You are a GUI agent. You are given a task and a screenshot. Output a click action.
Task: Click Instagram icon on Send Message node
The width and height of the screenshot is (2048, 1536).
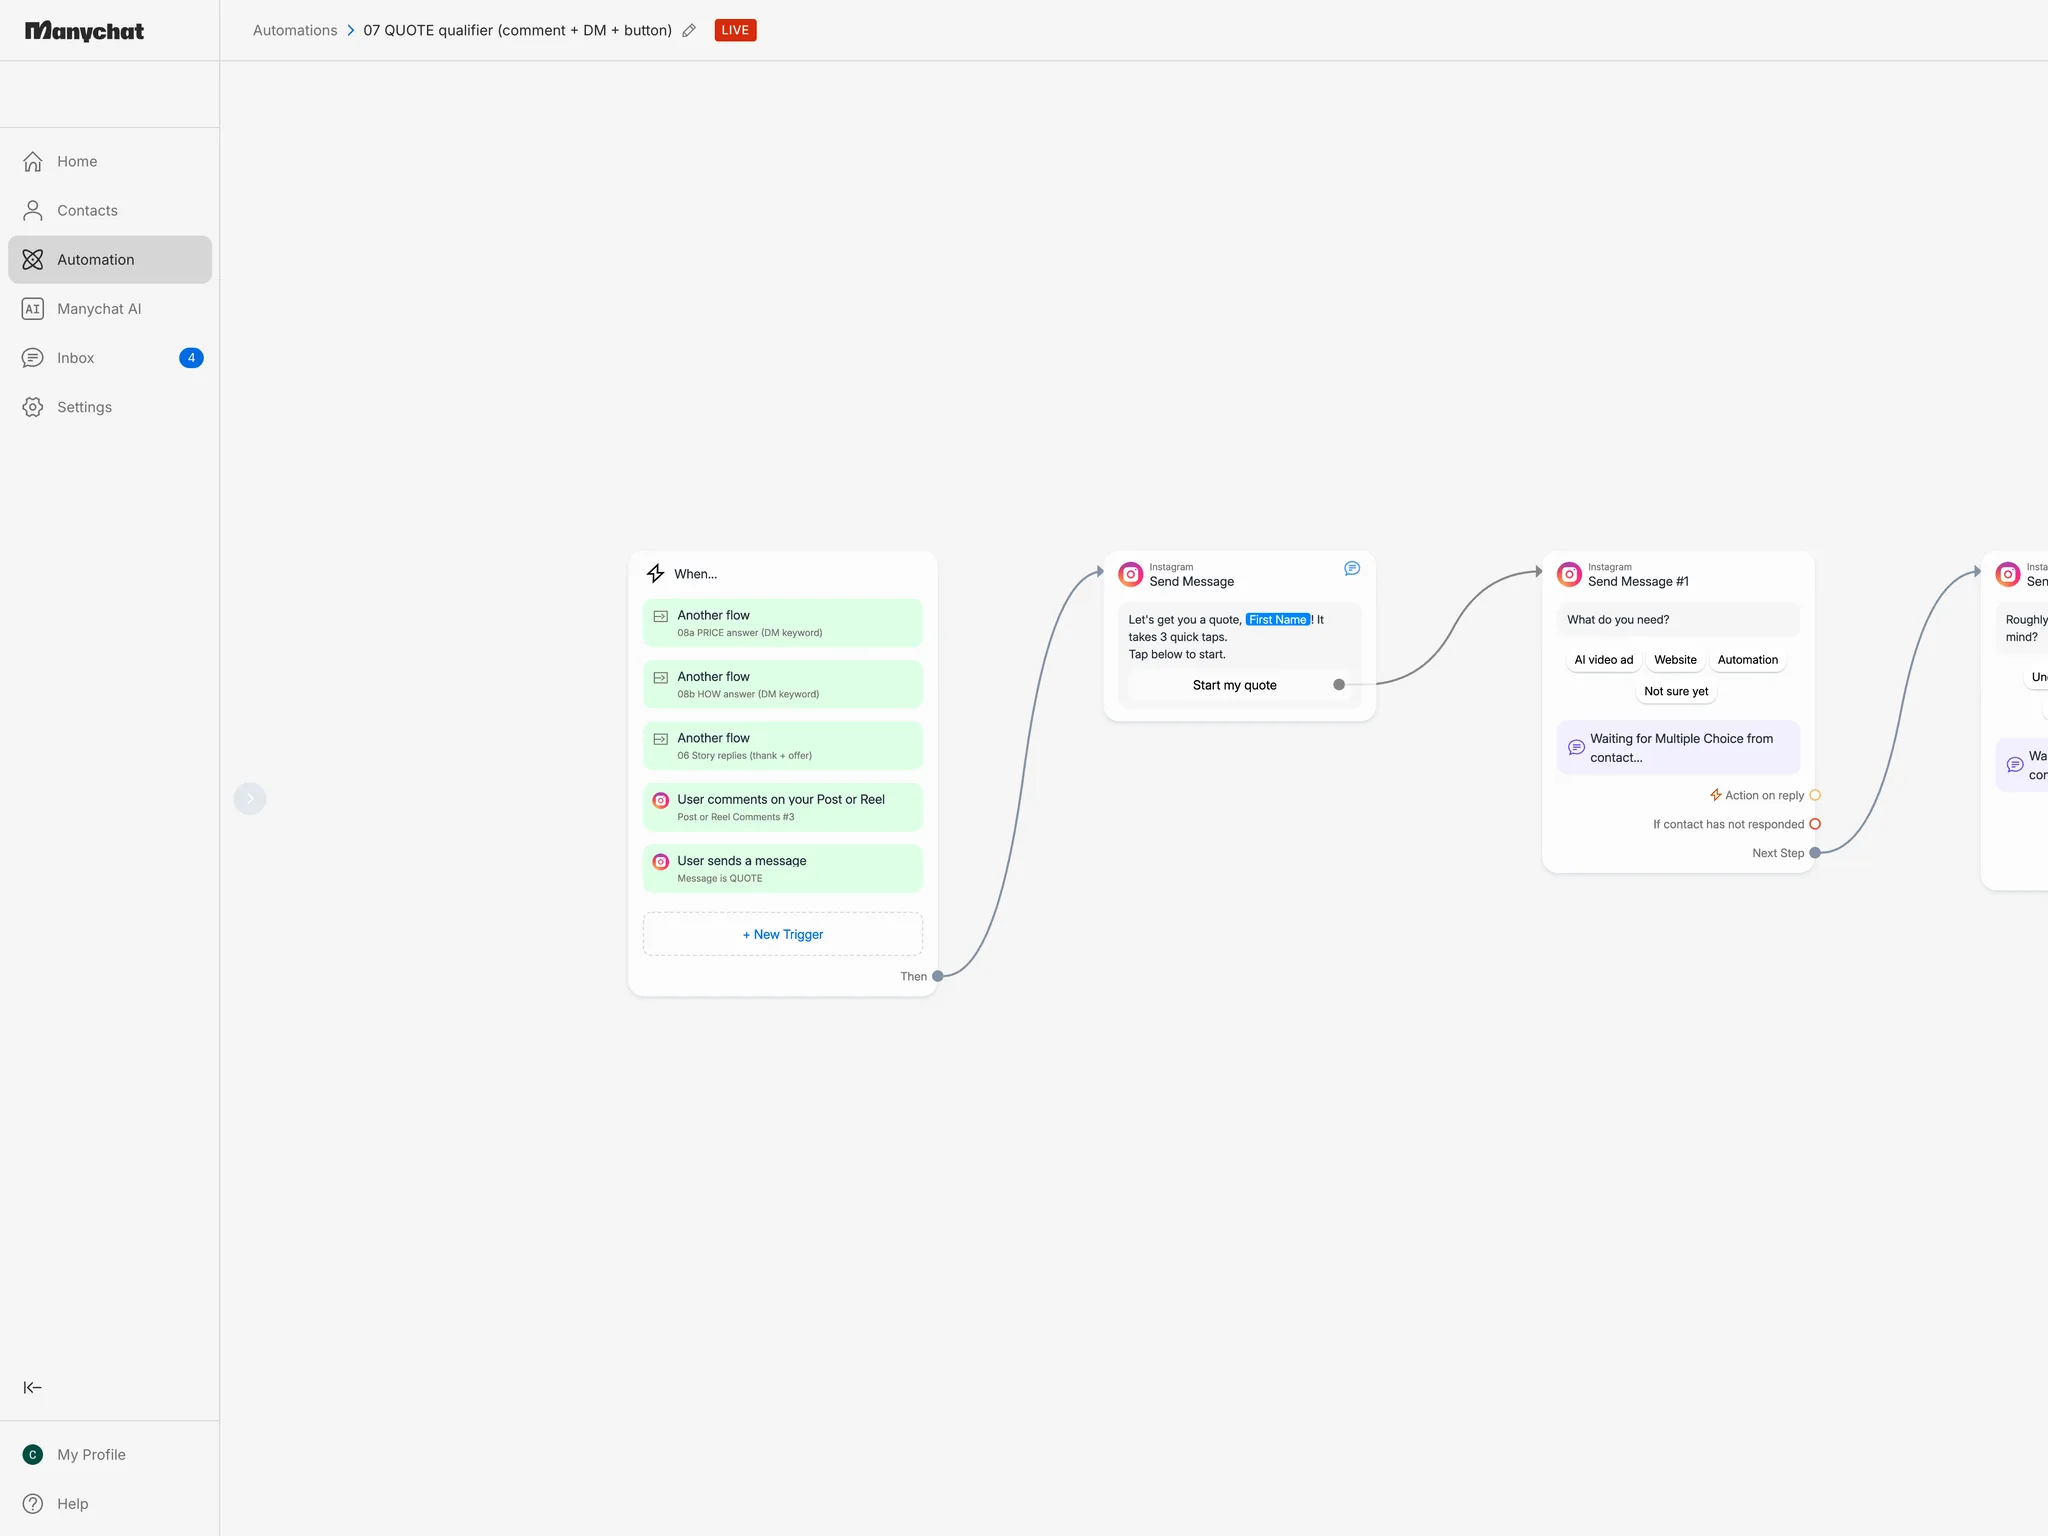(x=1131, y=574)
